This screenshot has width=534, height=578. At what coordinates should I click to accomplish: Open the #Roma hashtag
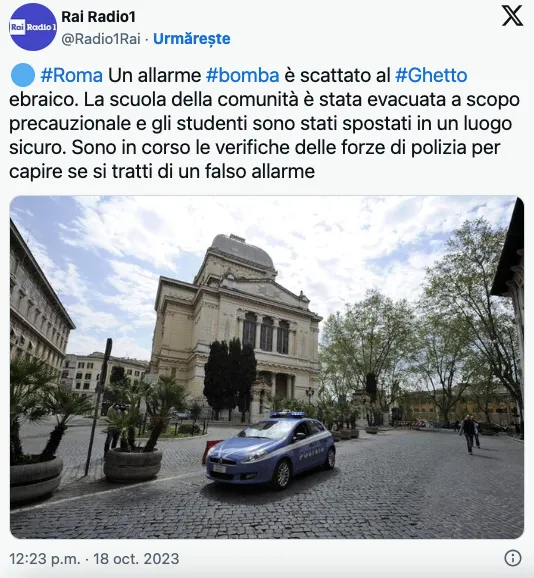click(x=71, y=76)
